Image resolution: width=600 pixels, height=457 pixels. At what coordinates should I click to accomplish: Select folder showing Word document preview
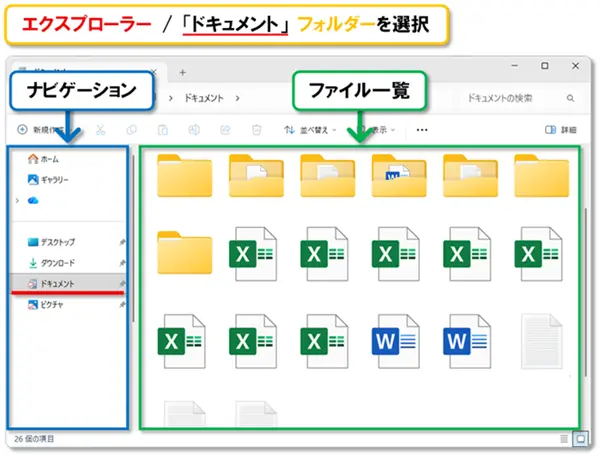tap(399, 176)
